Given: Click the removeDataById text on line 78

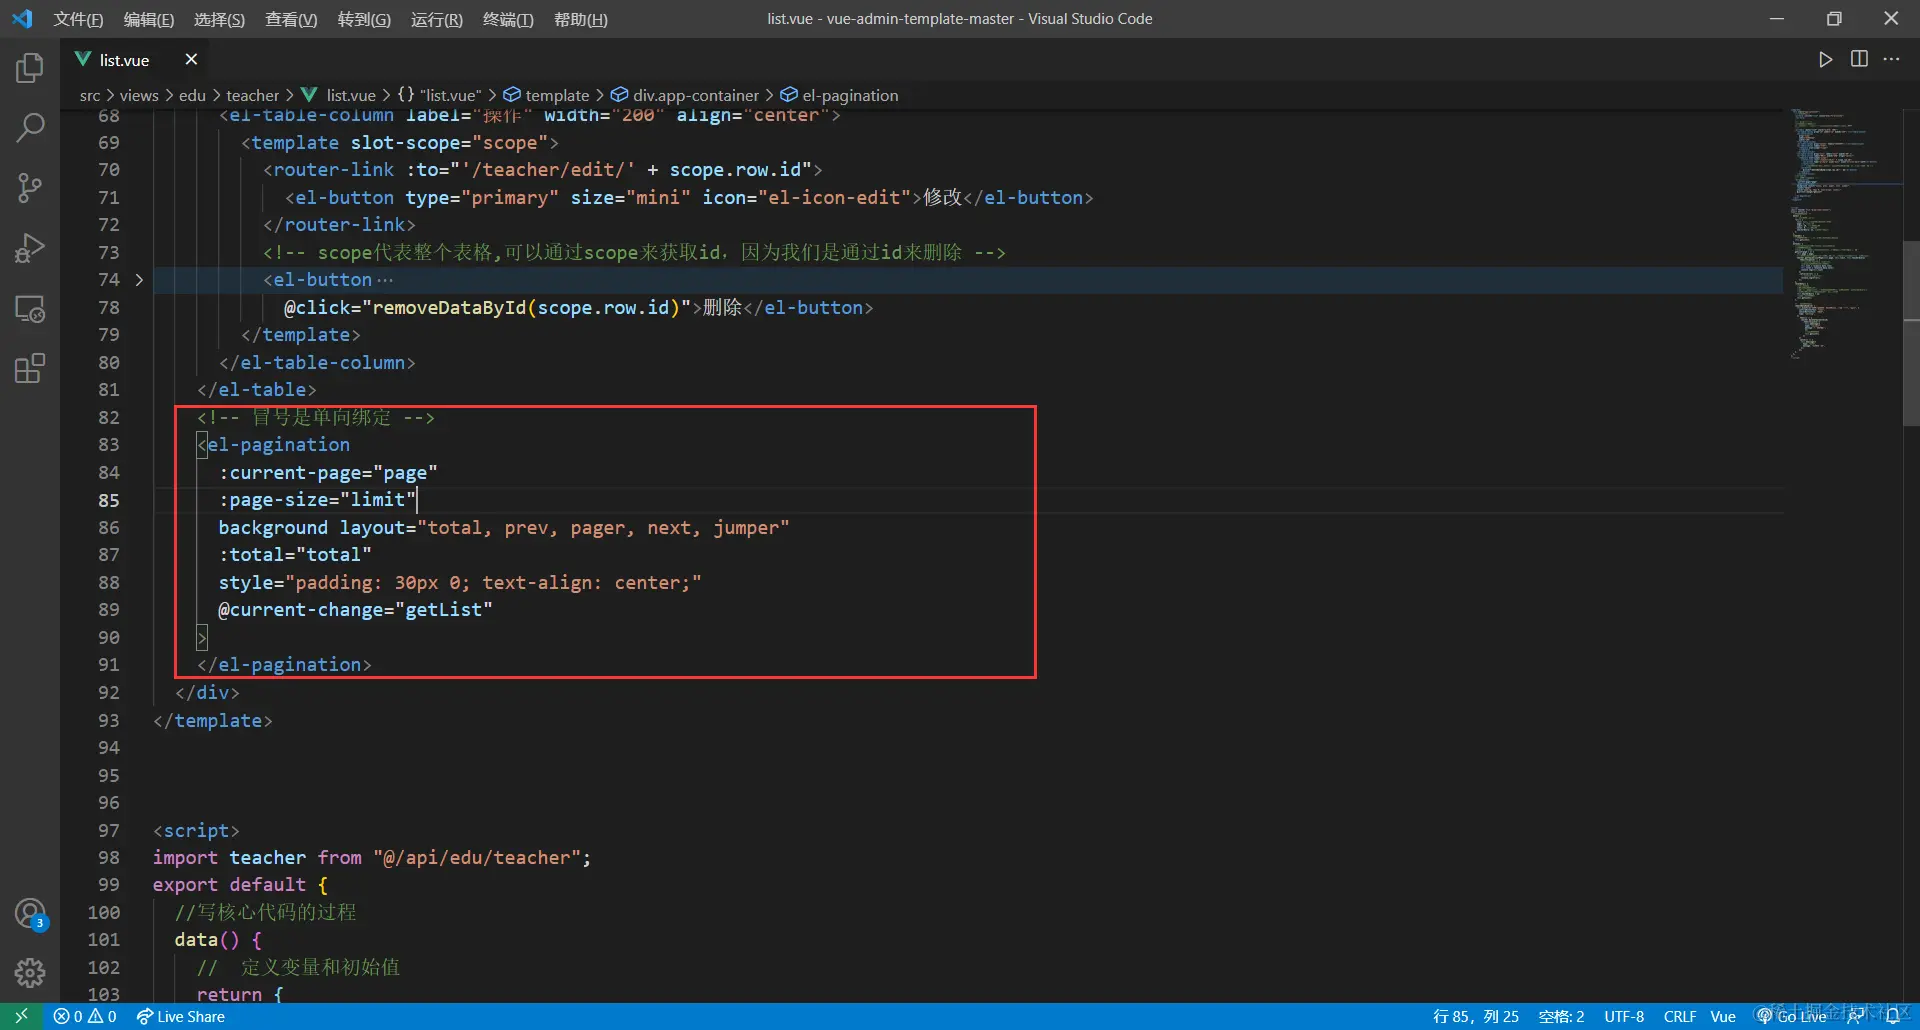Looking at the screenshot, I should (448, 308).
